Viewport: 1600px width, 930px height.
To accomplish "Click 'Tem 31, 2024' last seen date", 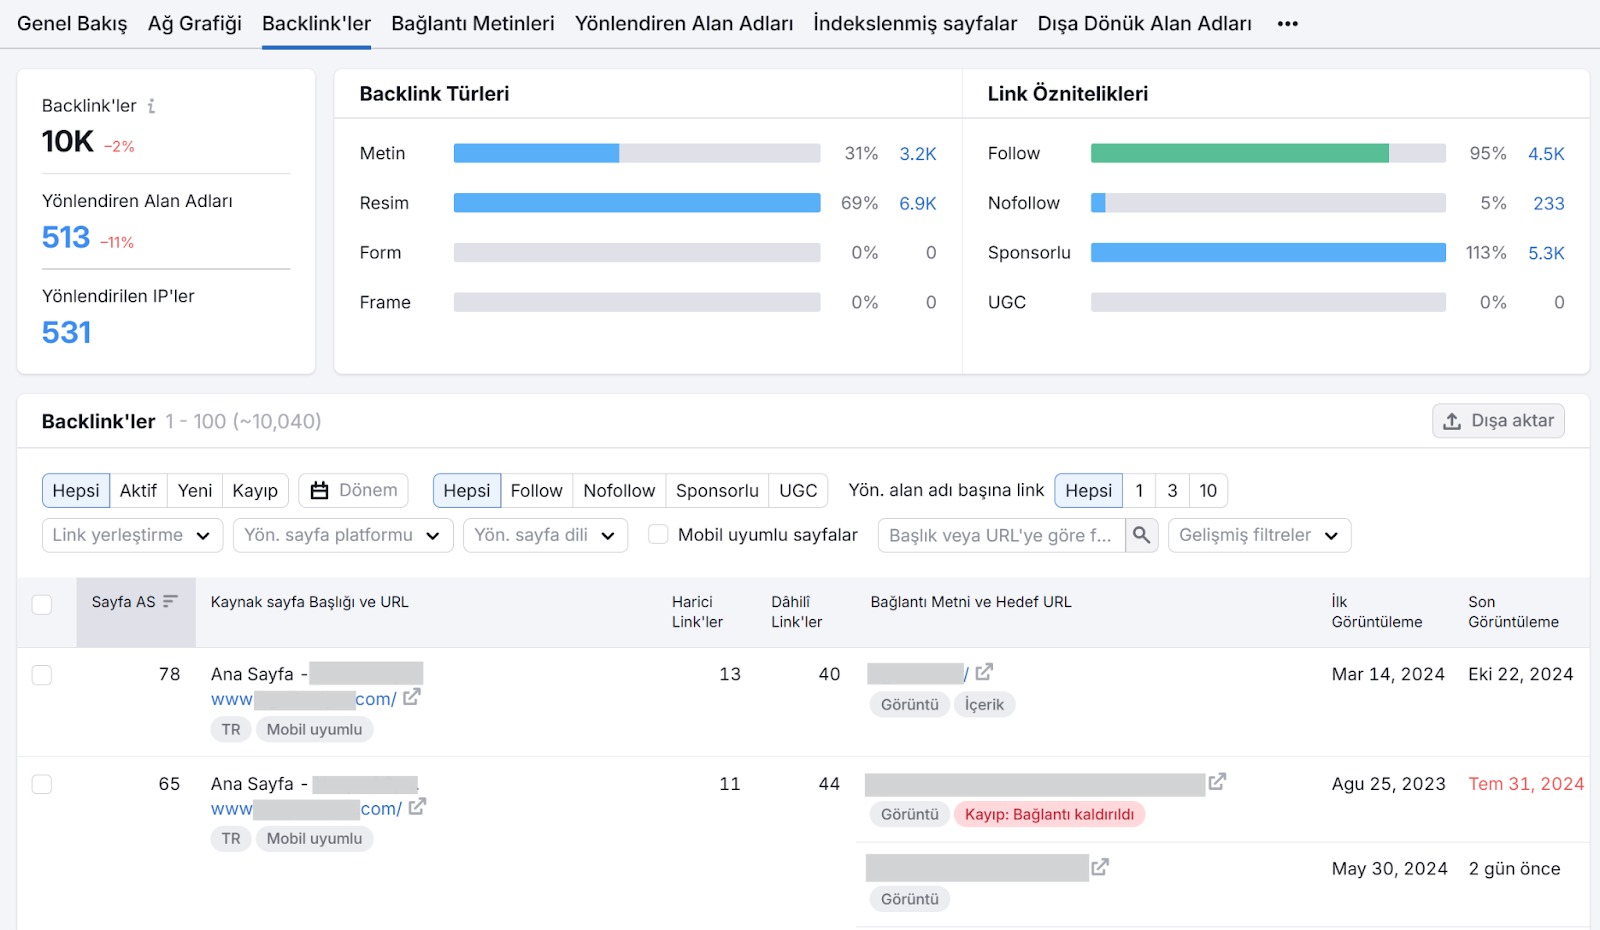I will click(x=1526, y=785).
